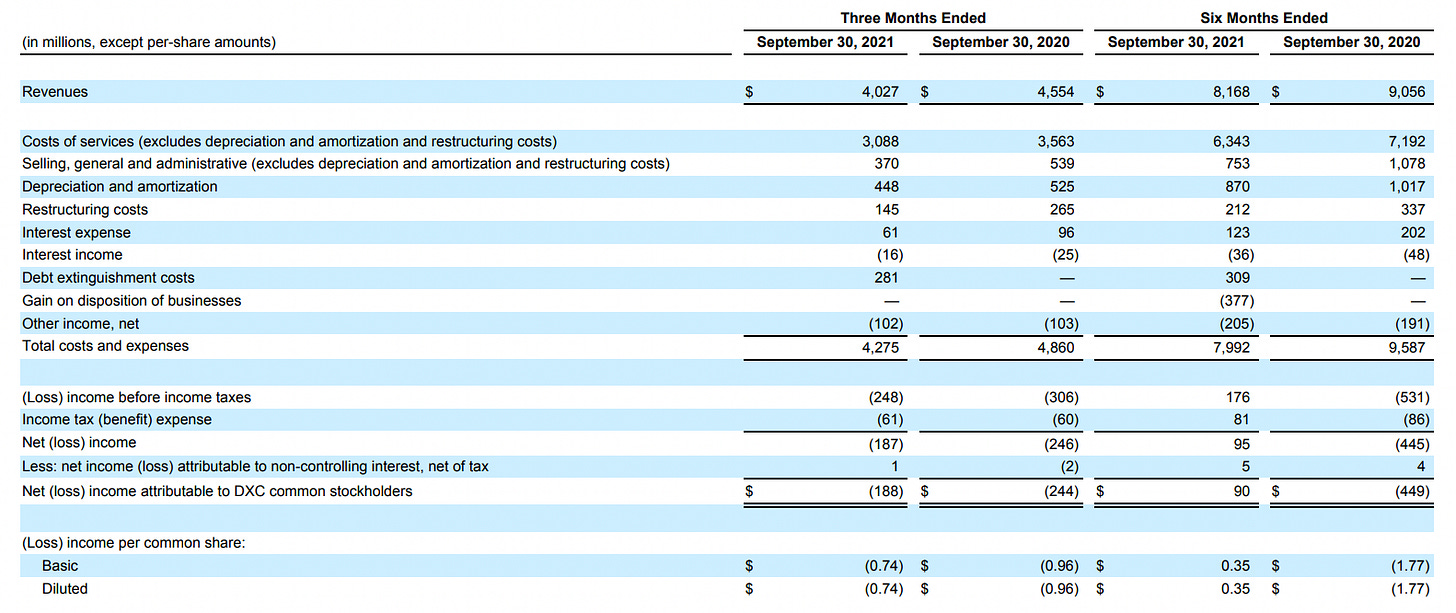The image size is (1456, 613).
Task: Click the net loss value (187)
Action: [x=886, y=443]
